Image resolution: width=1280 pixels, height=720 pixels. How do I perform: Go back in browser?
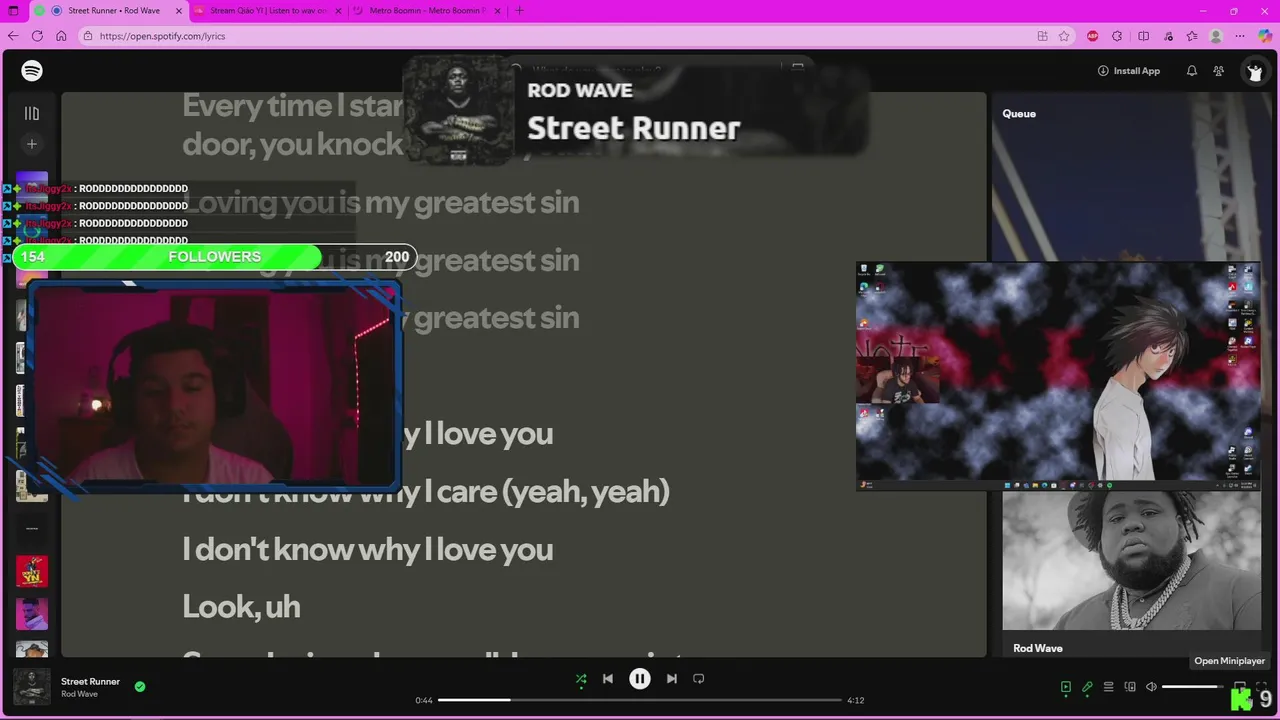point(13,36)
